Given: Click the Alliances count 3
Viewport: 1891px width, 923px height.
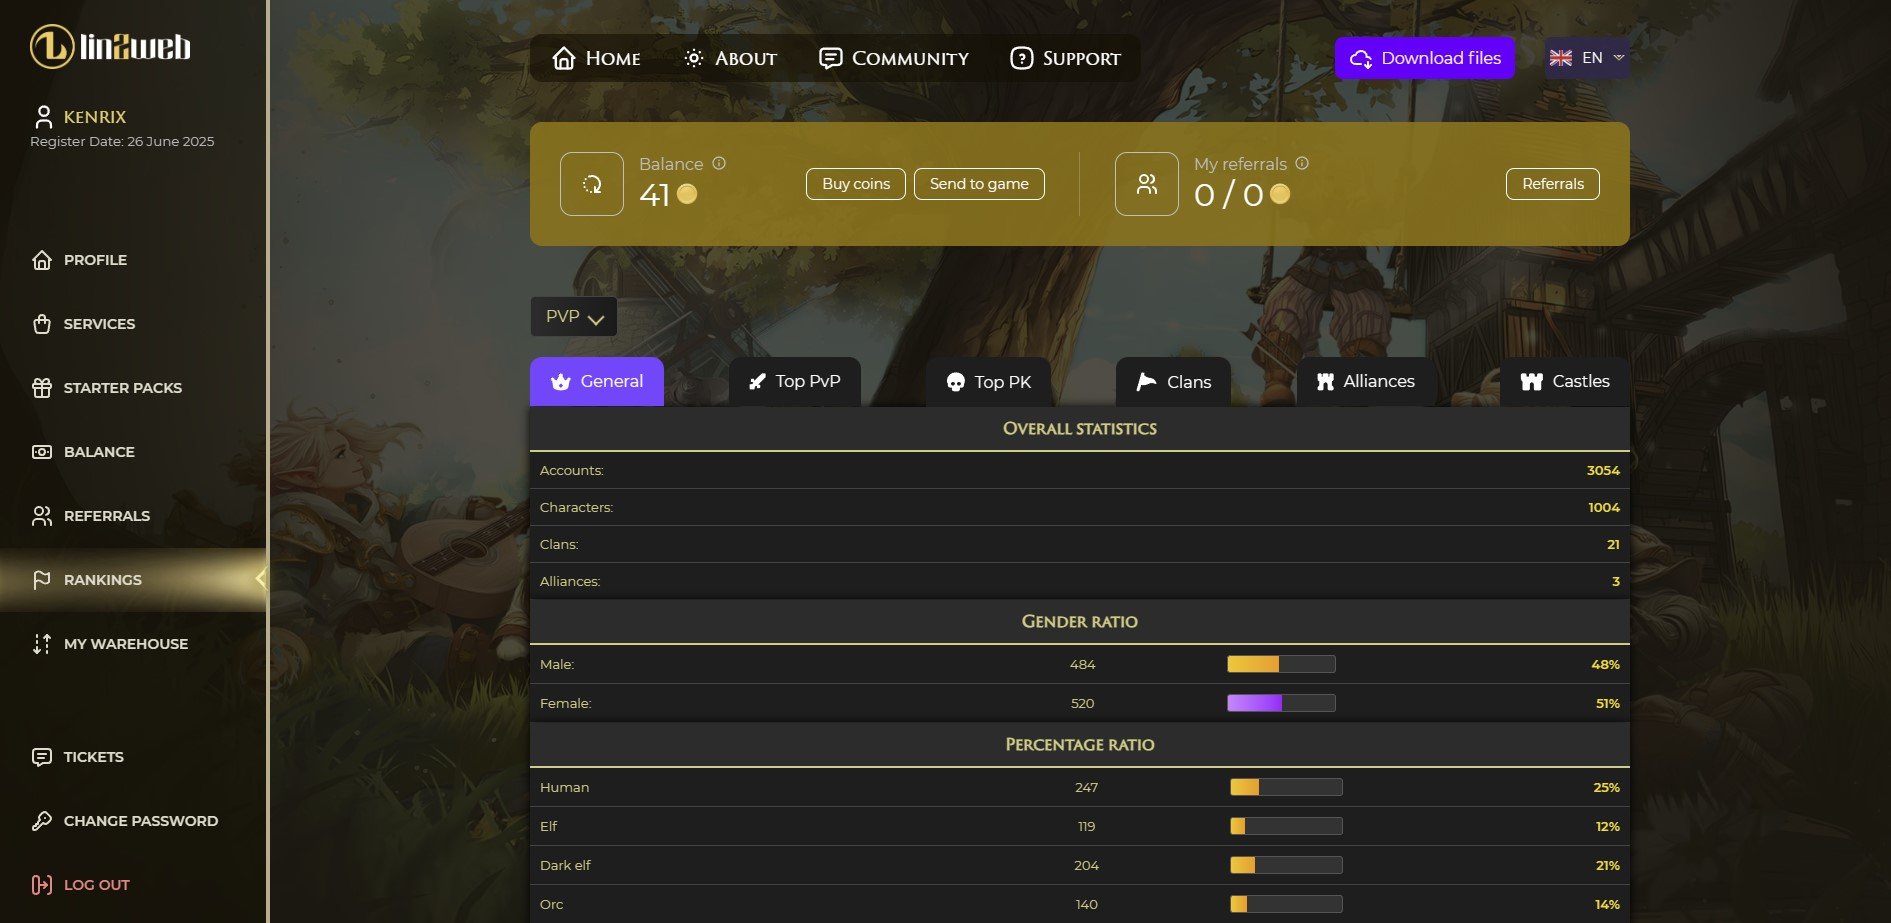Looking at the screenshot, I should pos(1616,581).
